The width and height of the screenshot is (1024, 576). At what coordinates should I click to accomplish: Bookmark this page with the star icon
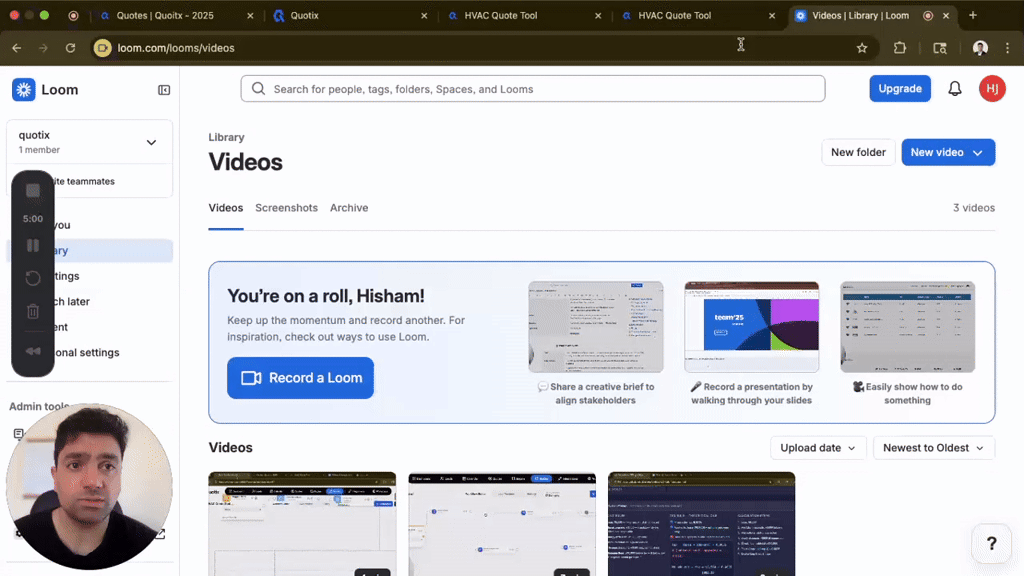click(x=862, y=48)
